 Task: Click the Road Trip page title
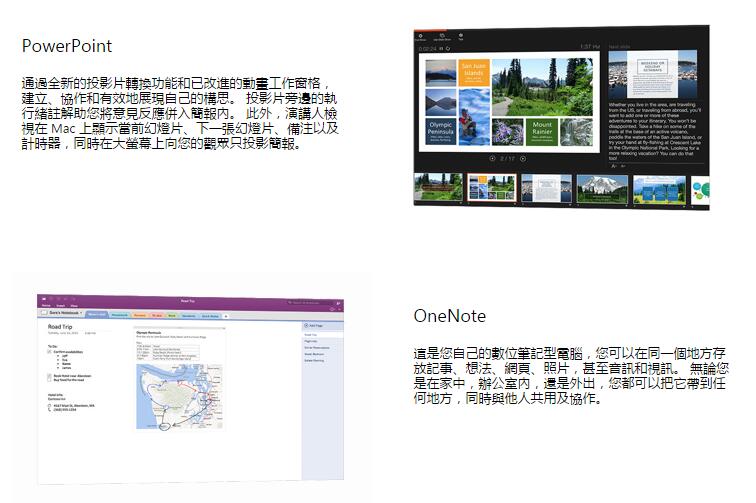(x=60, y=326)
